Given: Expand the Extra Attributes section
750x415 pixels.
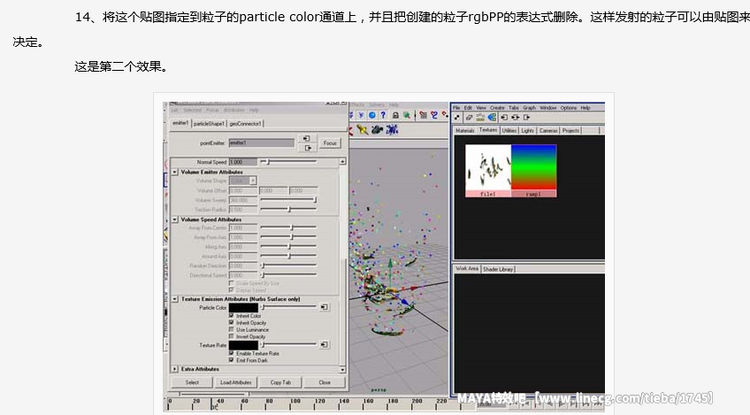Looking at the screenshot, I should click(175, 369).
